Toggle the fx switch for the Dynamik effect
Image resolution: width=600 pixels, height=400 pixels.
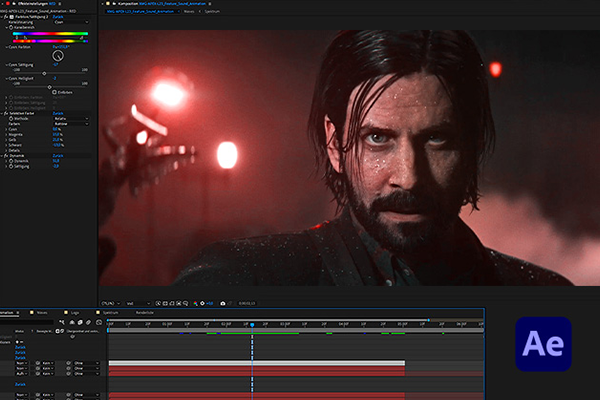(x=6, y=156)
